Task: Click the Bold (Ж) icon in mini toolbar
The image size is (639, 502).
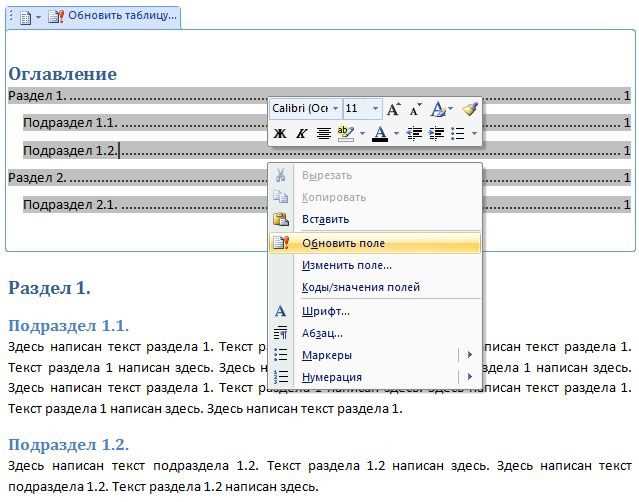Action: [280, 133]
